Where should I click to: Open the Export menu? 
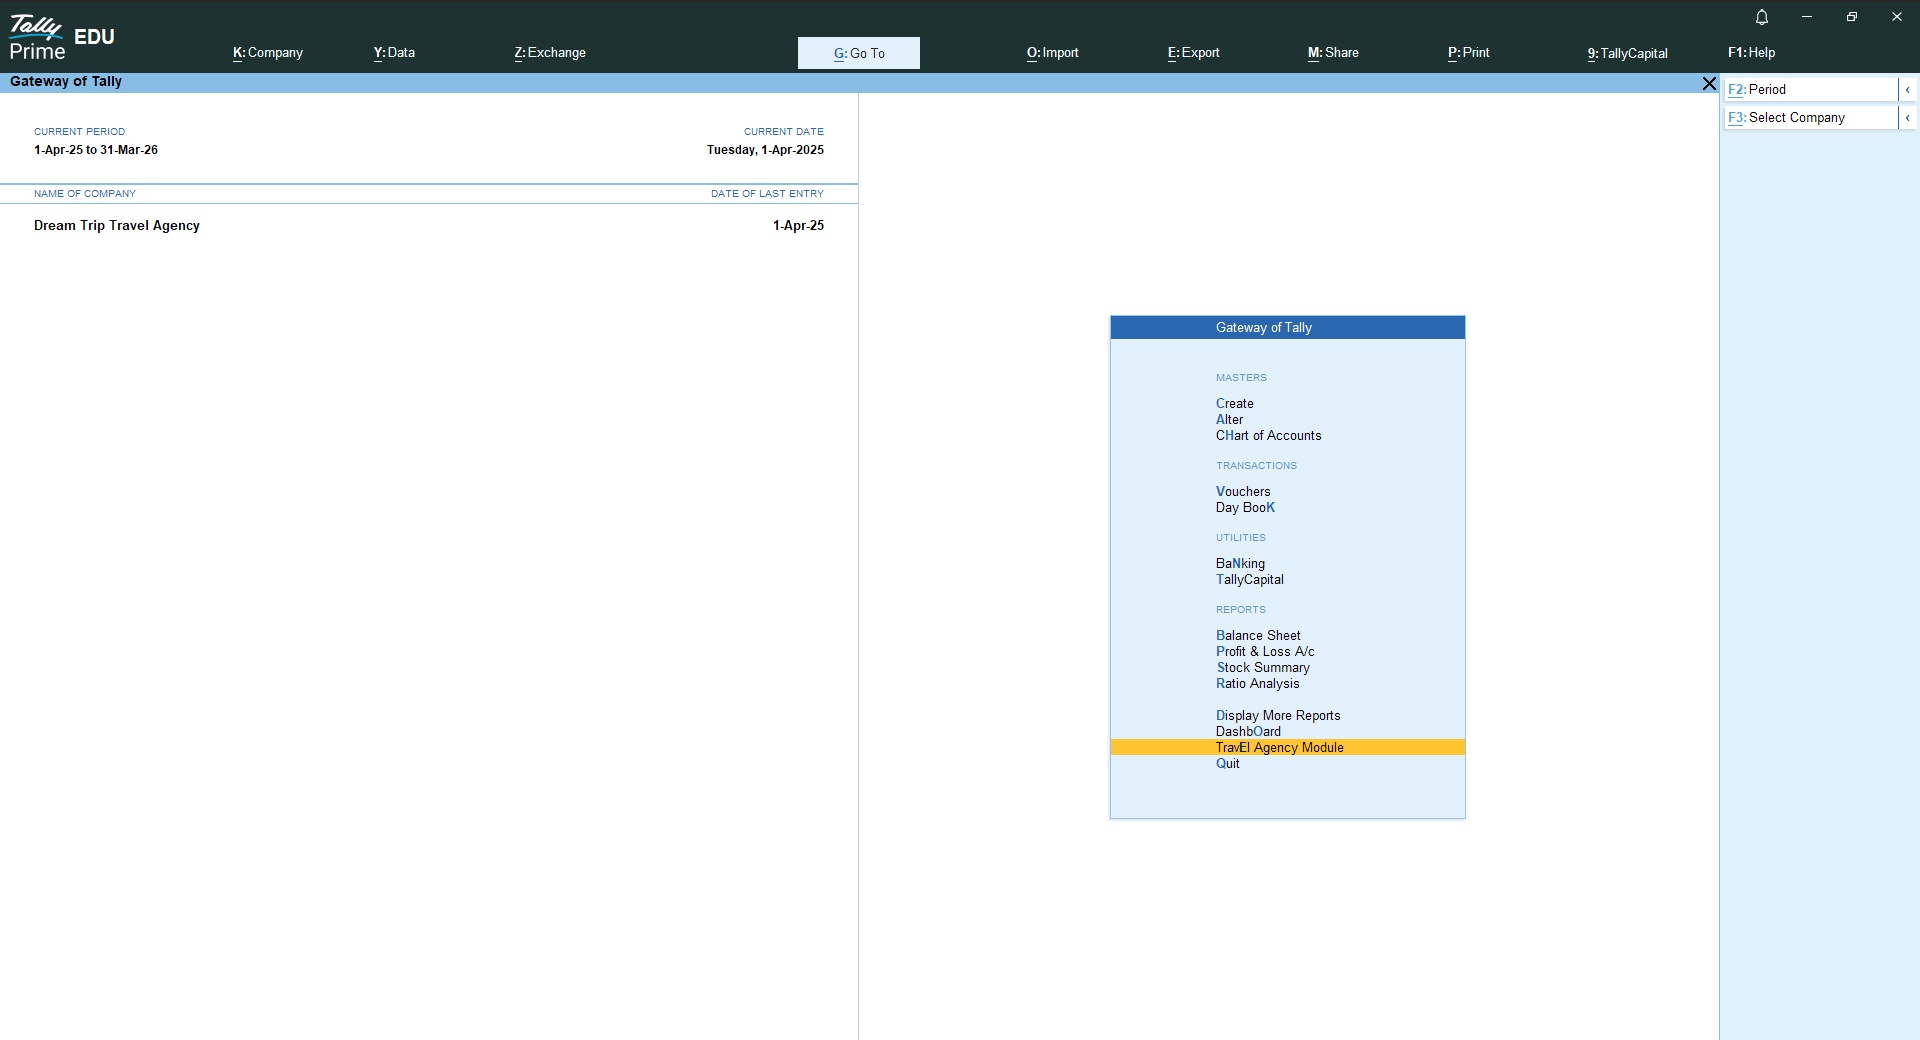1193,53
